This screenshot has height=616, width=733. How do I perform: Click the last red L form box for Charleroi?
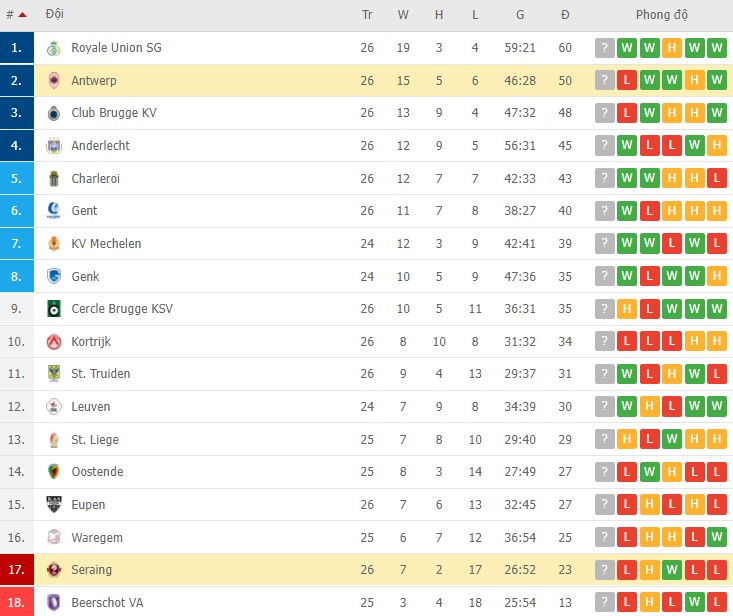pos(716,179)
